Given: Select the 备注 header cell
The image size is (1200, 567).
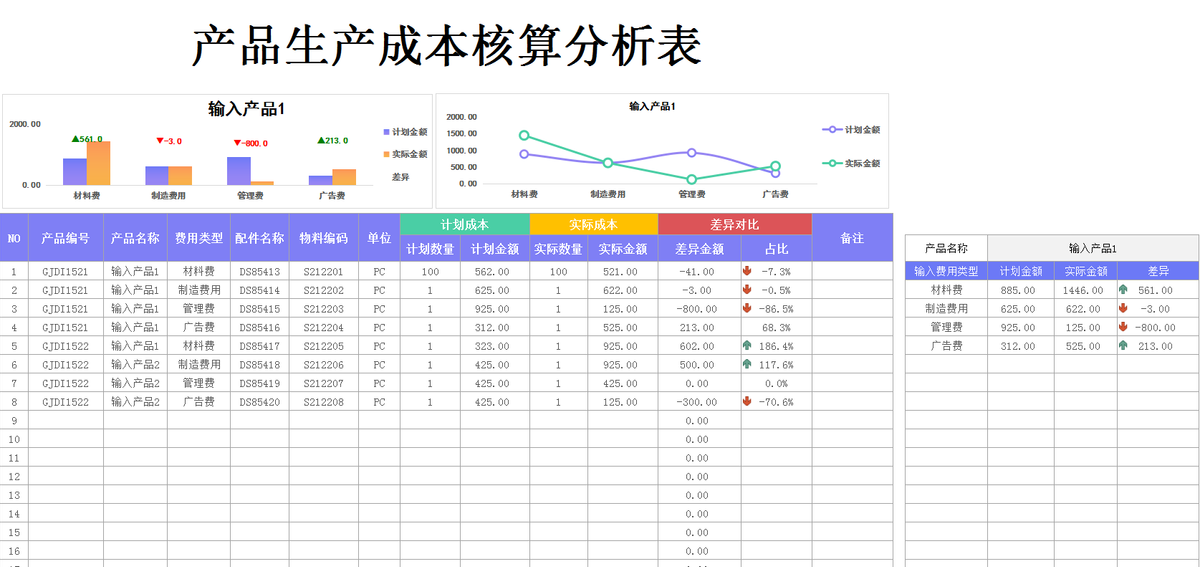Looking at the screenshot, I should tap(852, 238).
